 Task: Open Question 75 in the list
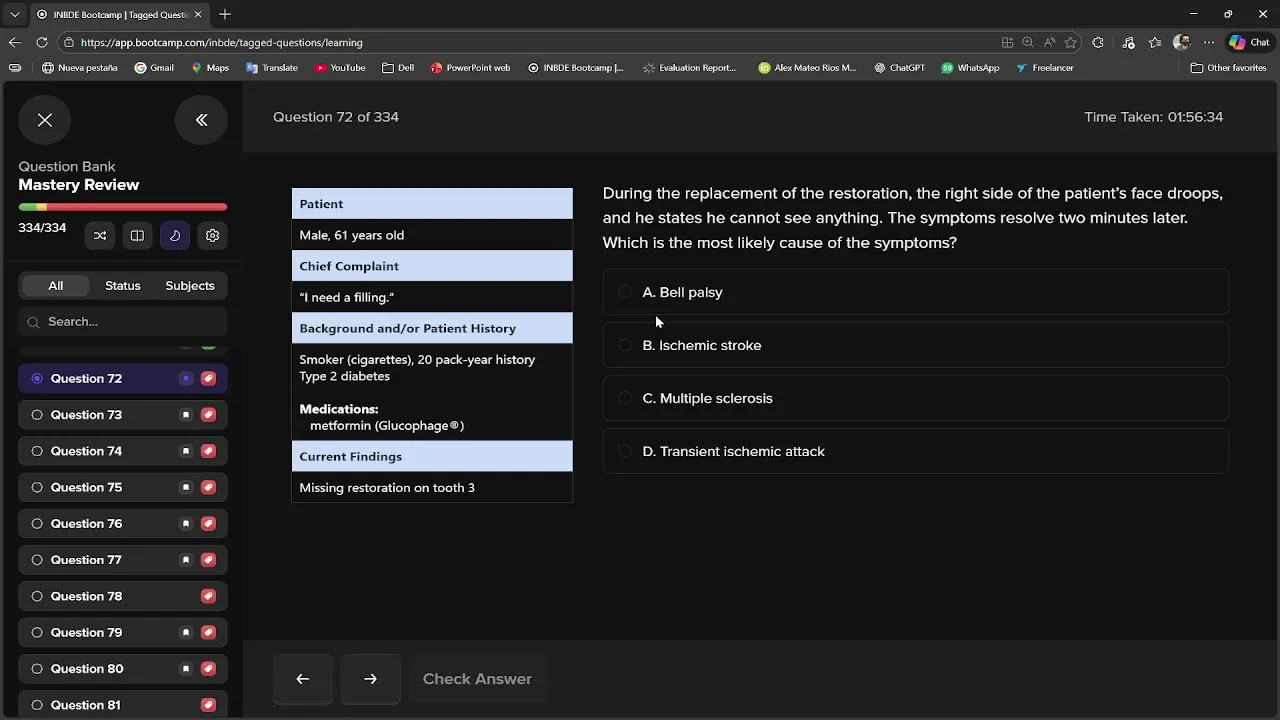(87, 487)
